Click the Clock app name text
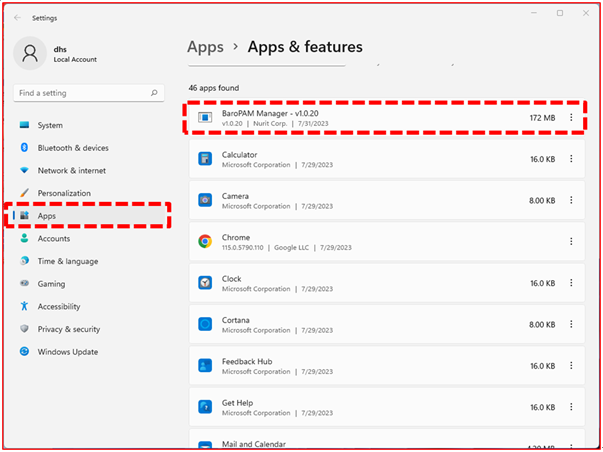Screen dimensions: 603x452 [232, 279]
